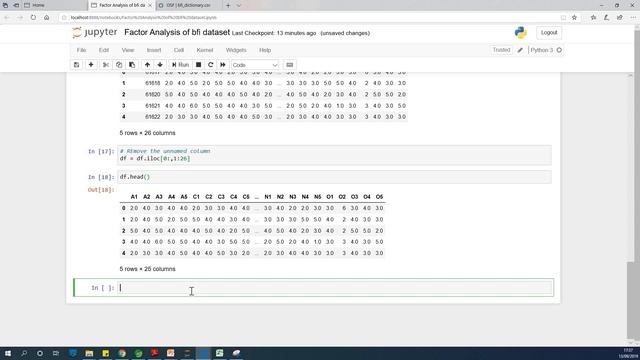The height and width of the screenshot is (360, 640).
Task: Open the cell type Code dropdown
Action: 255,65
